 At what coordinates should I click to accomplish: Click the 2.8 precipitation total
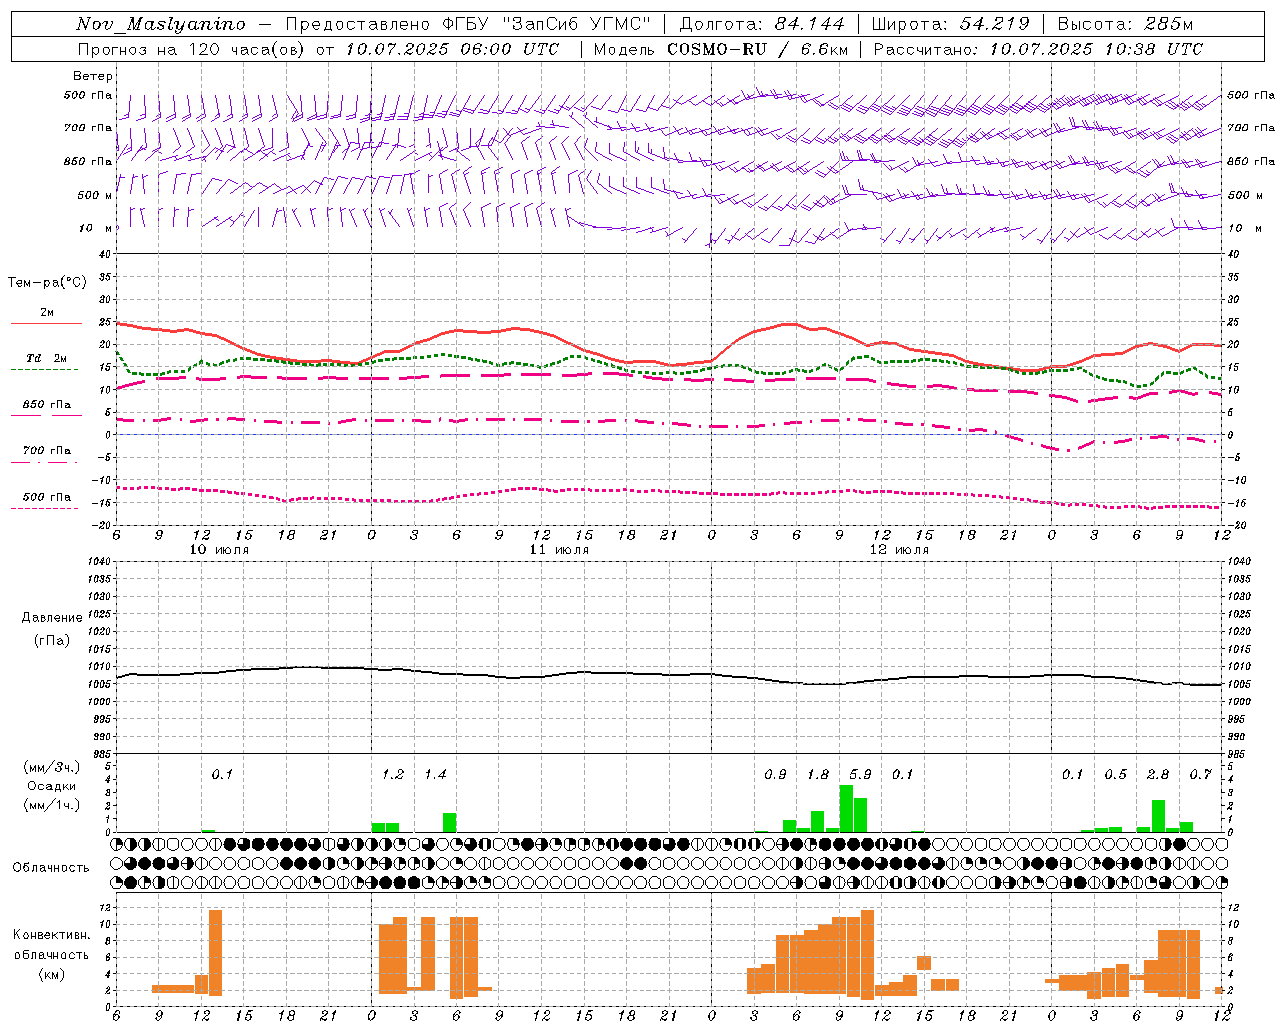[x=1158, y=774]
